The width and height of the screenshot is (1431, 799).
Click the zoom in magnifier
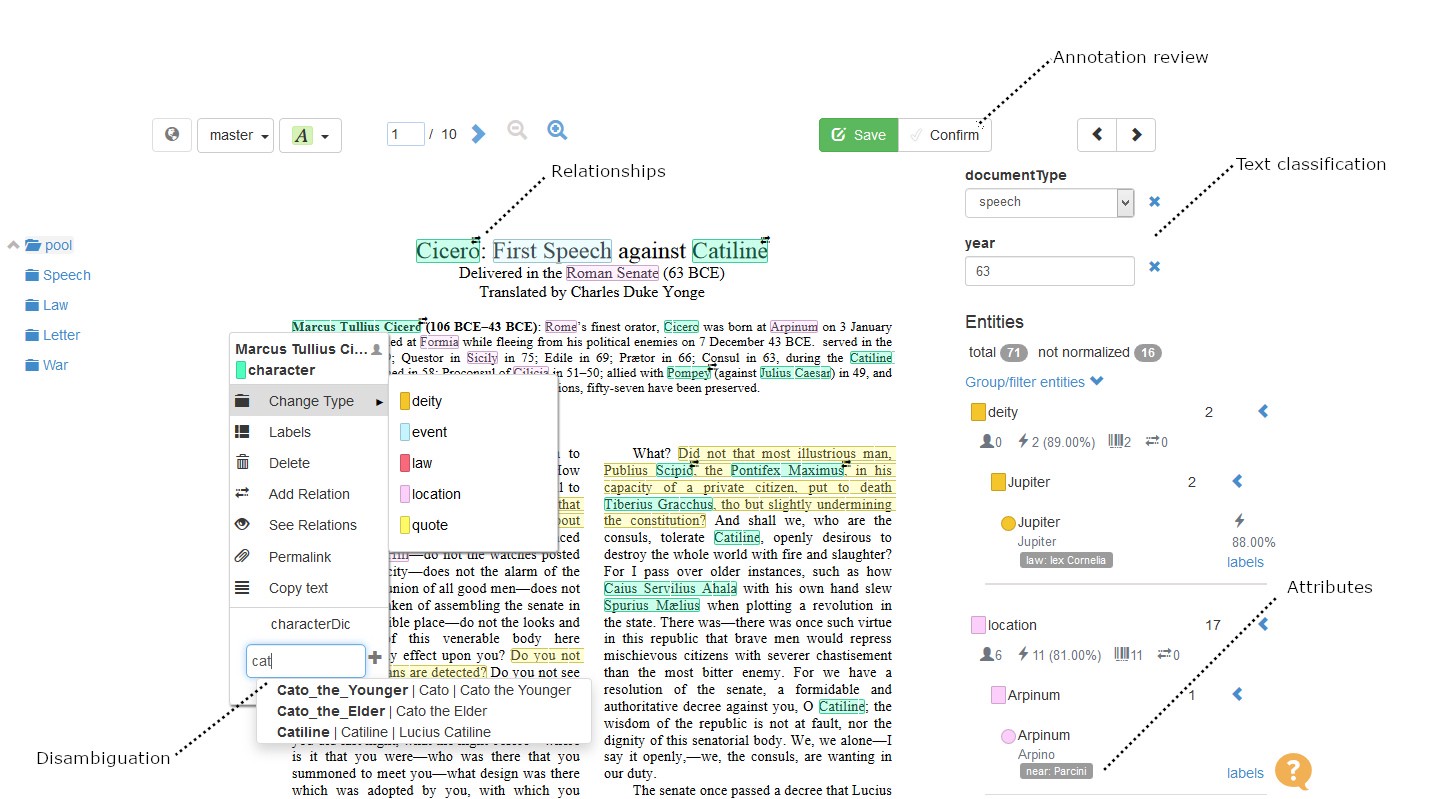tap(557, 130)
